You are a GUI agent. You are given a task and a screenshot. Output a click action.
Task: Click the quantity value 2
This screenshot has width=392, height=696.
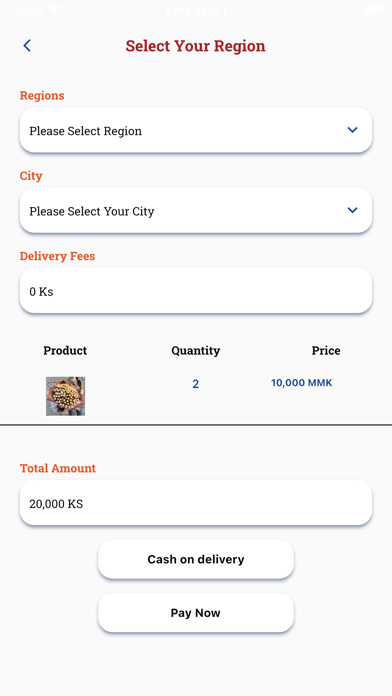coord(195,384)
